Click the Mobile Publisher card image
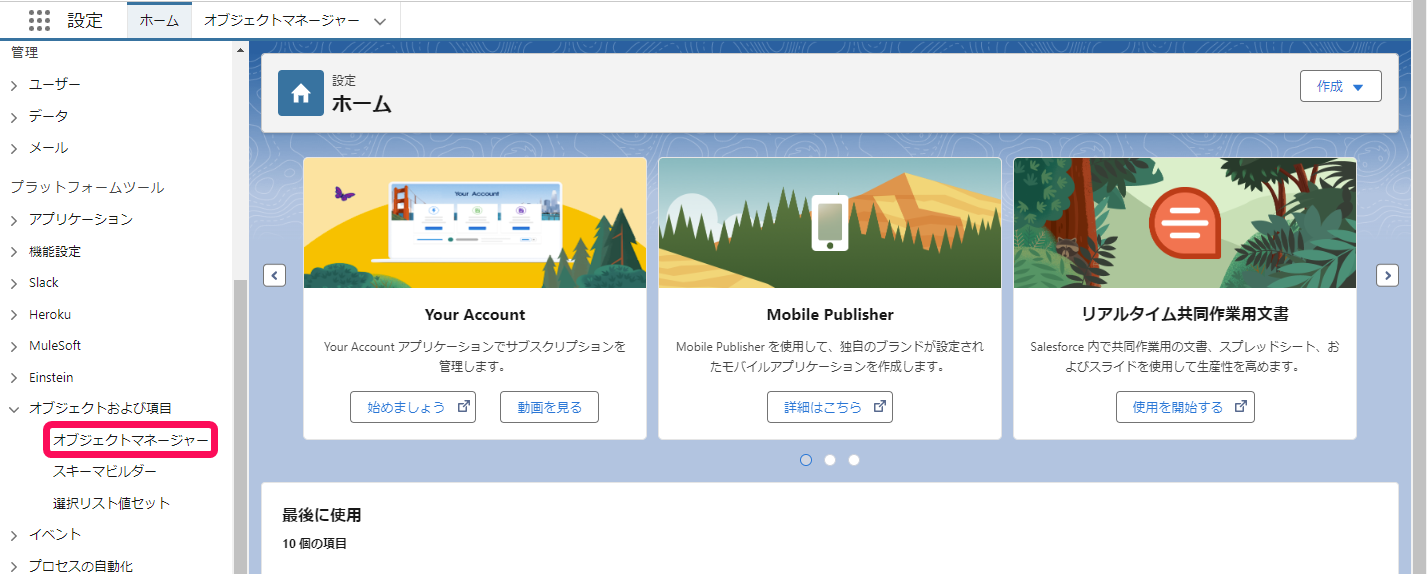The height and width of the screenshot is (574, 1427). [x=830, y=223]
